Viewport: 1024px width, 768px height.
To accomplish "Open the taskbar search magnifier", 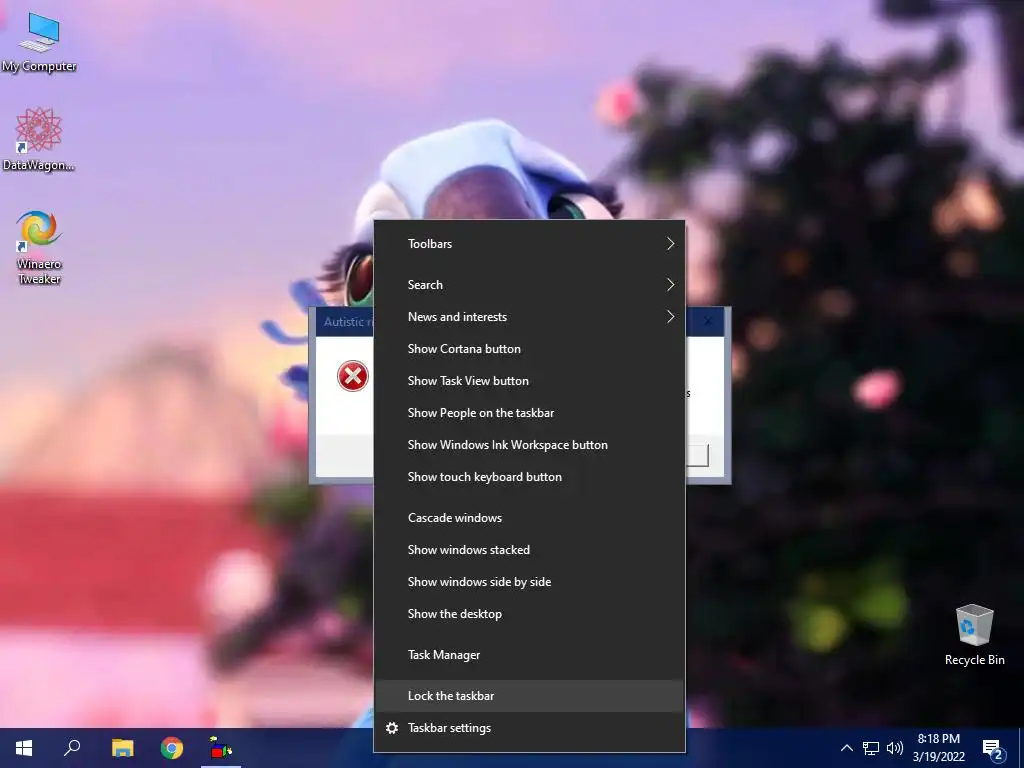I will tap(72, 748).
